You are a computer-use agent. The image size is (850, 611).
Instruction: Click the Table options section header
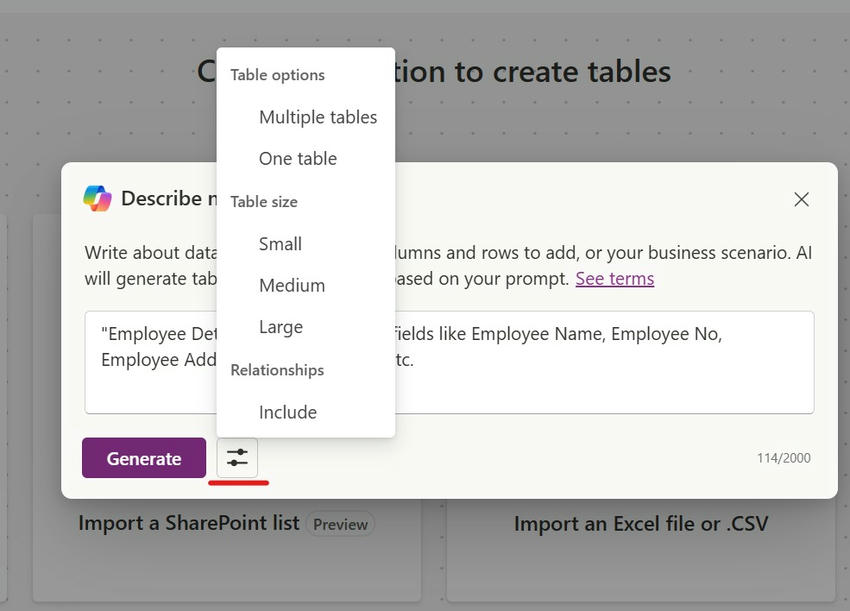point(277,75)
